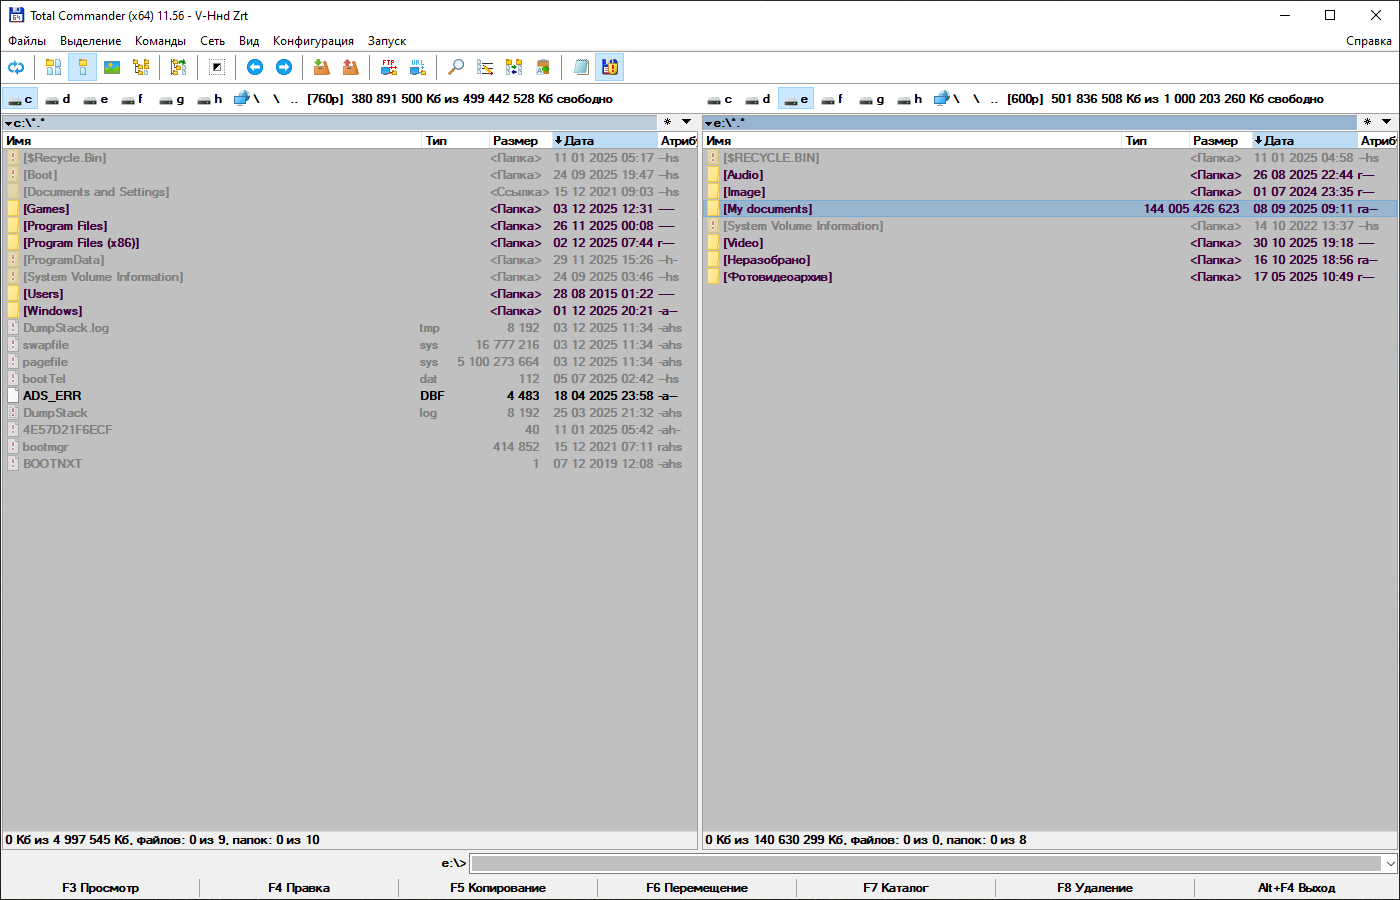Go to parent directory with right panel '..' button

(994, 99)
